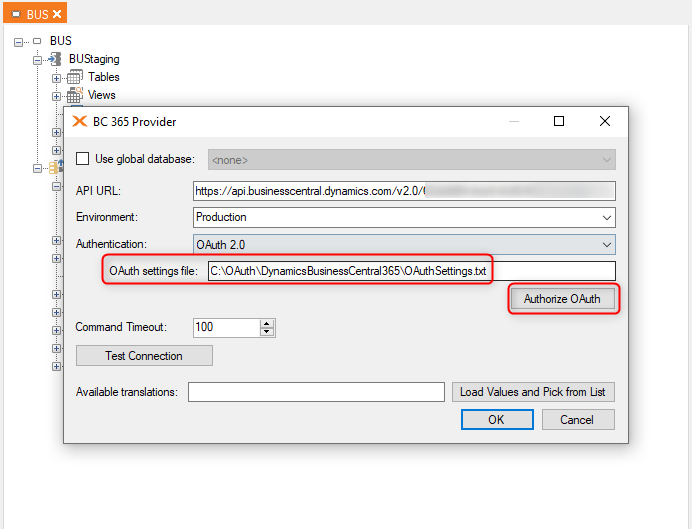
Task: Click the API URL field
Action: (404, 191)
